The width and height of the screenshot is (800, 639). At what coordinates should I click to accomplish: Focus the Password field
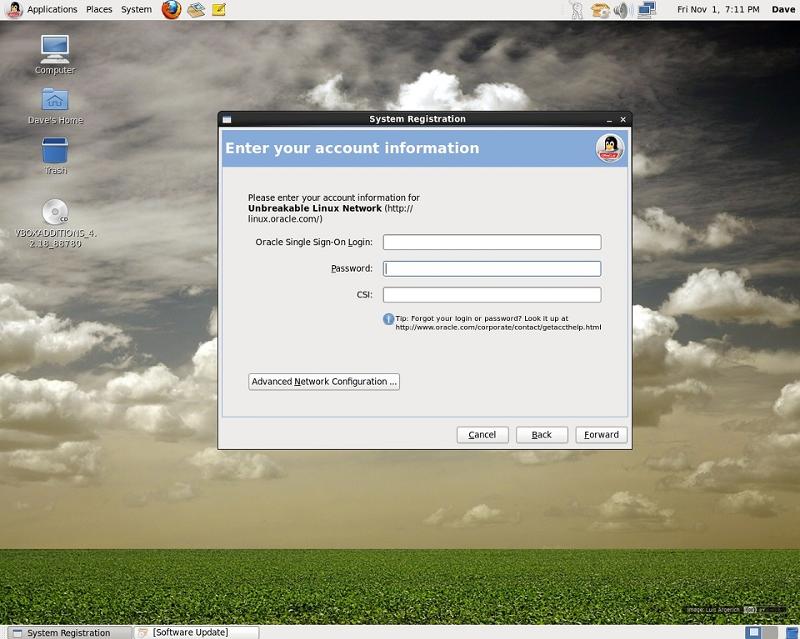(492, 268)
